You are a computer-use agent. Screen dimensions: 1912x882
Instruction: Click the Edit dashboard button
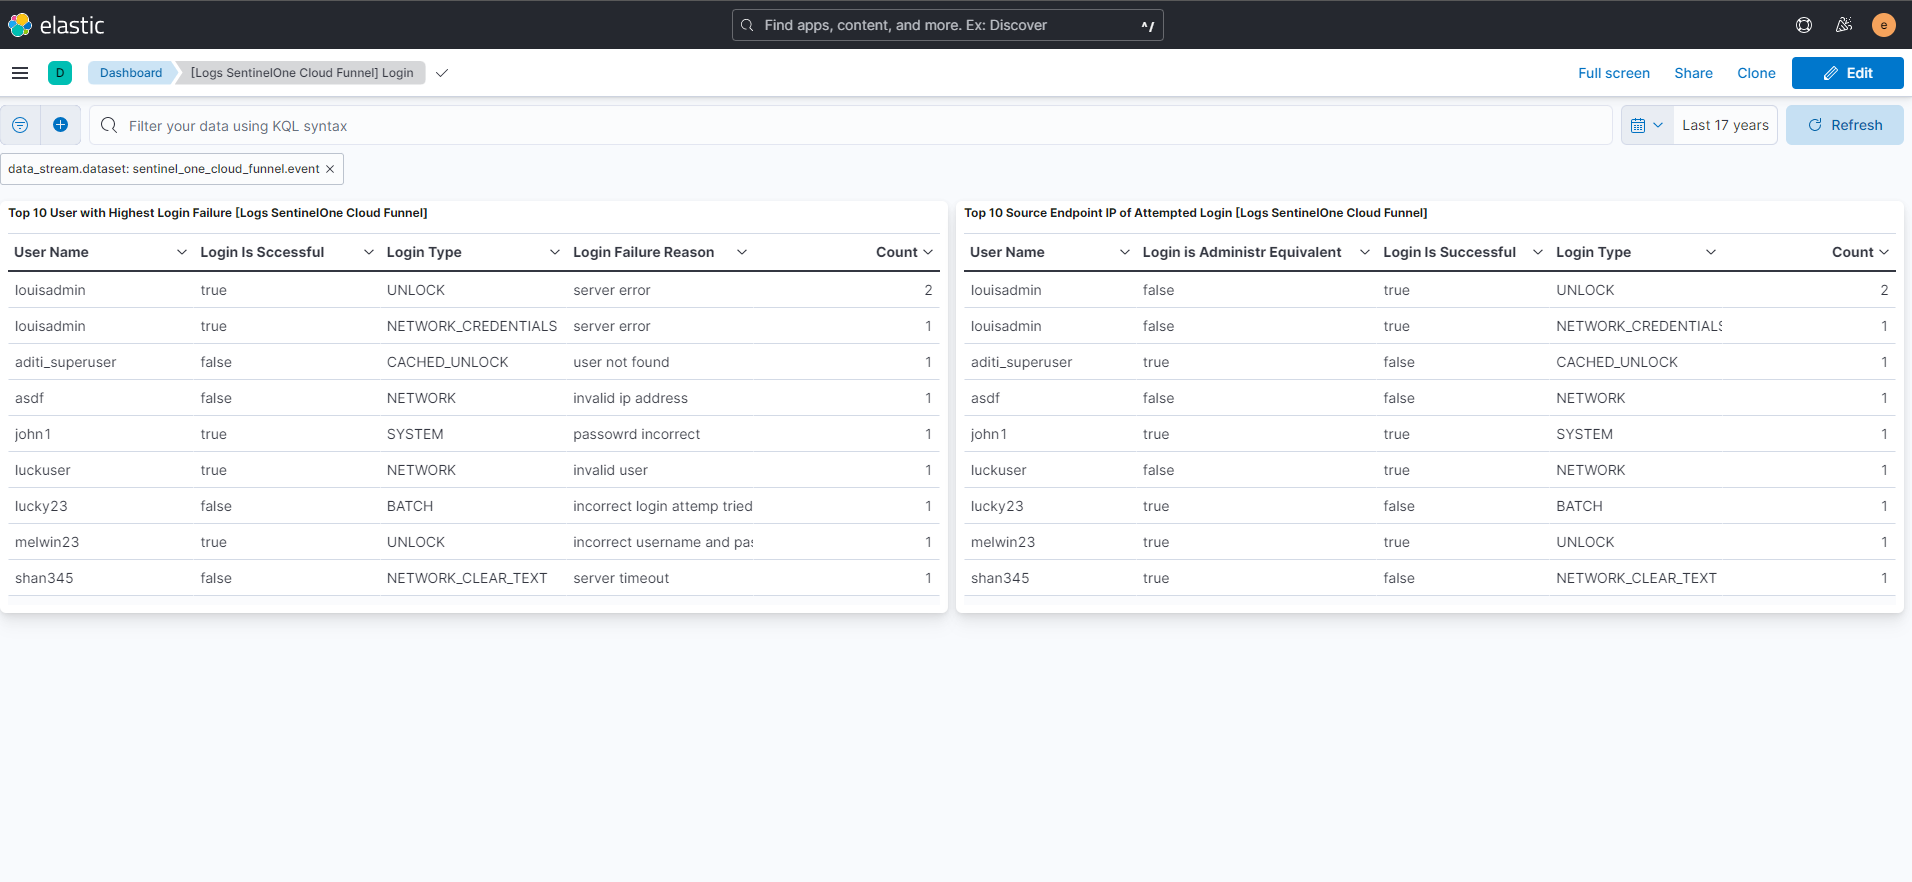pyautogui.click(x=1847, y=73)
